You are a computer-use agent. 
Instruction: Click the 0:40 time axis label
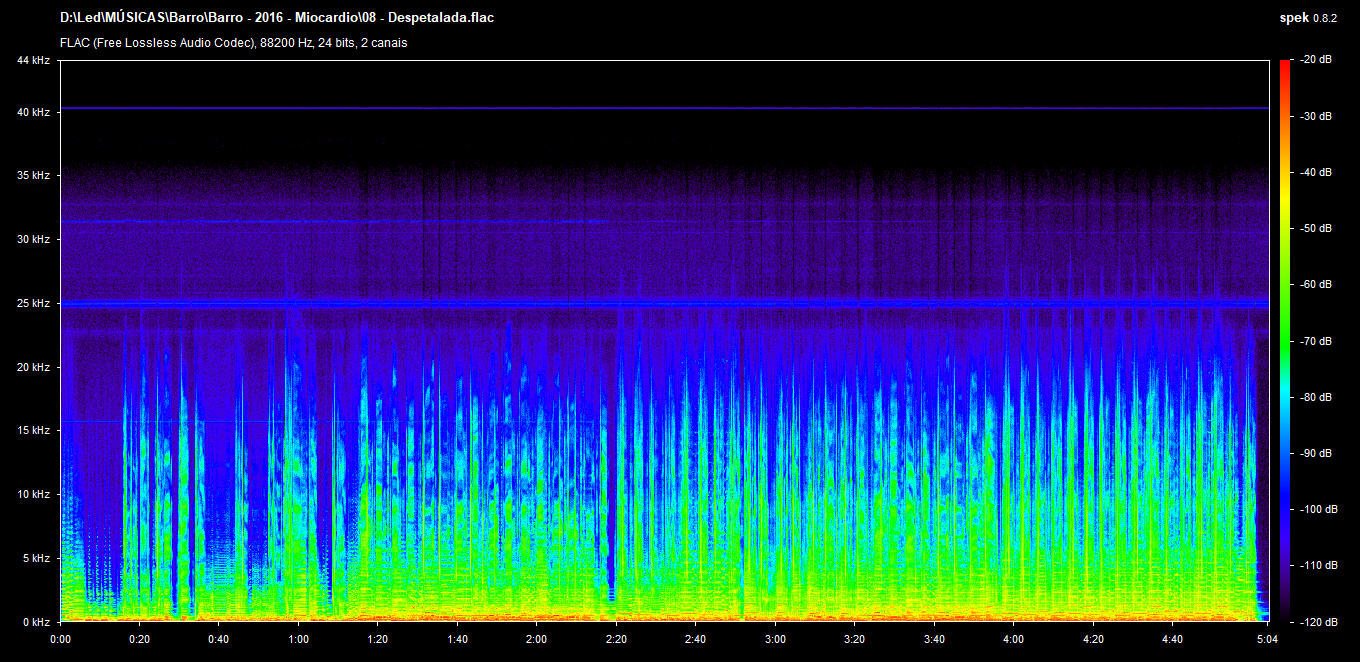click(219, 638)
